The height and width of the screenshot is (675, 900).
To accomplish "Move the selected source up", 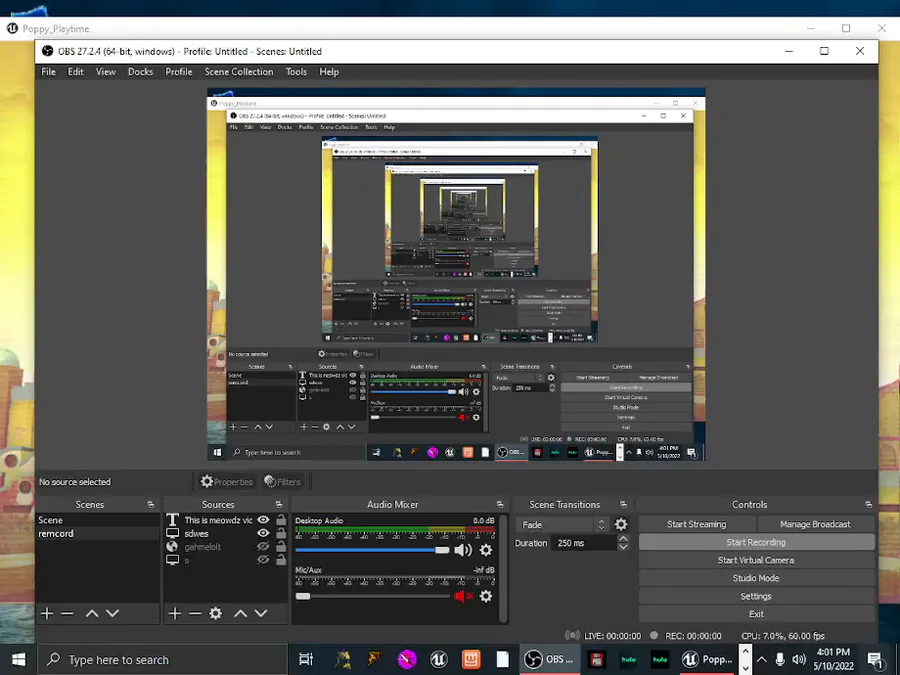I will 240,613.
